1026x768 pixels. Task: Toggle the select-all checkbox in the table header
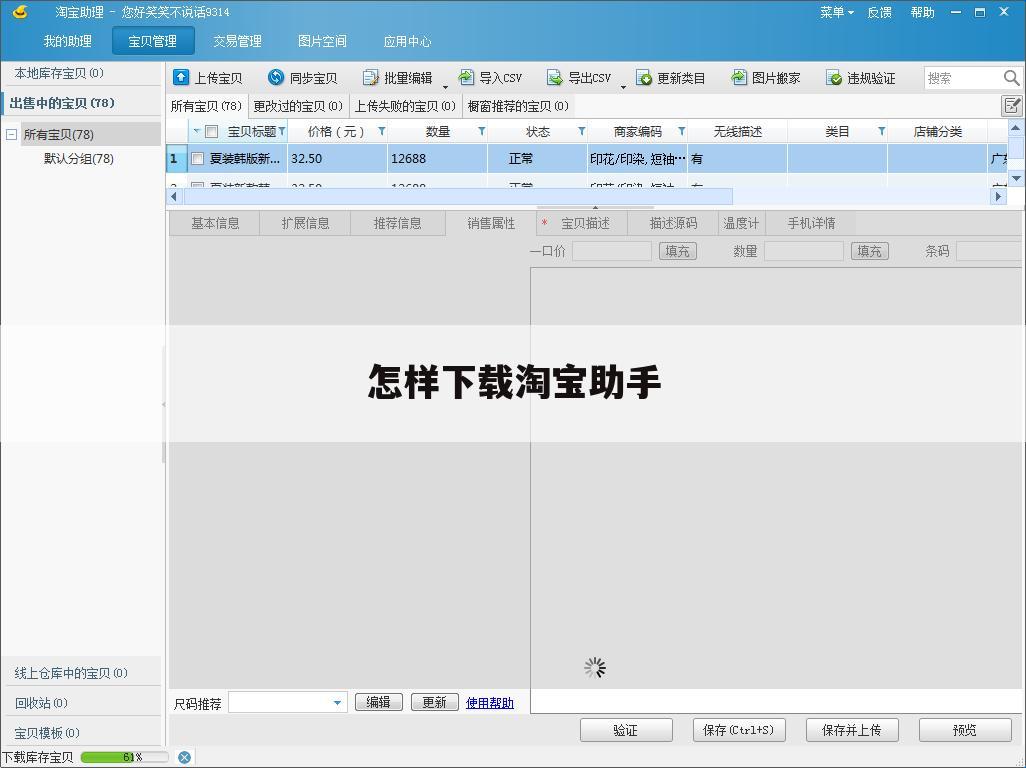point(211,131)
